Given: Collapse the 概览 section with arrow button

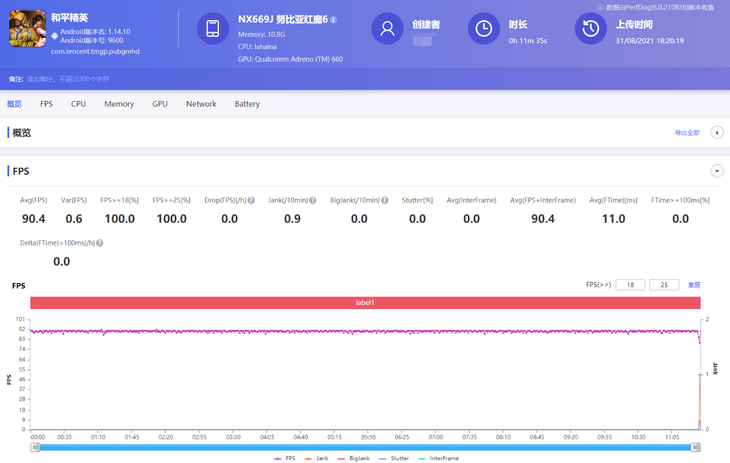Looking at the screenshot, I should click(x=717, y=133).
